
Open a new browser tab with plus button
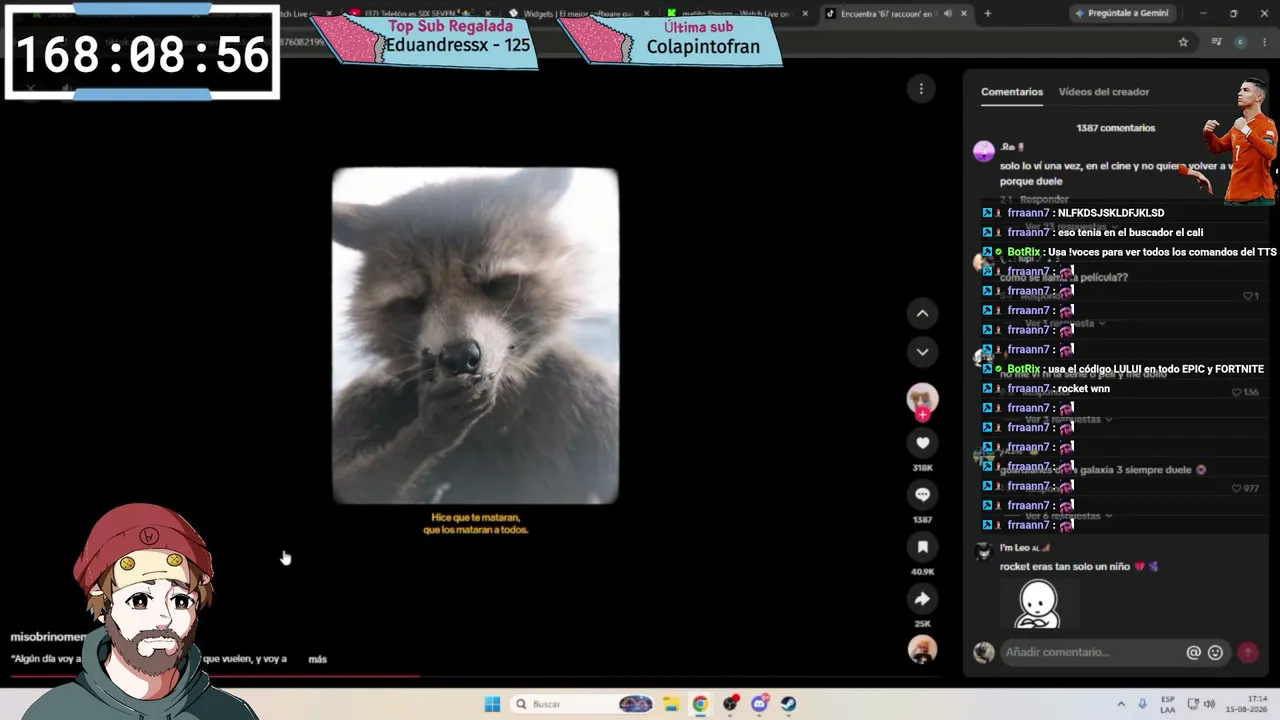click(988, 14)
